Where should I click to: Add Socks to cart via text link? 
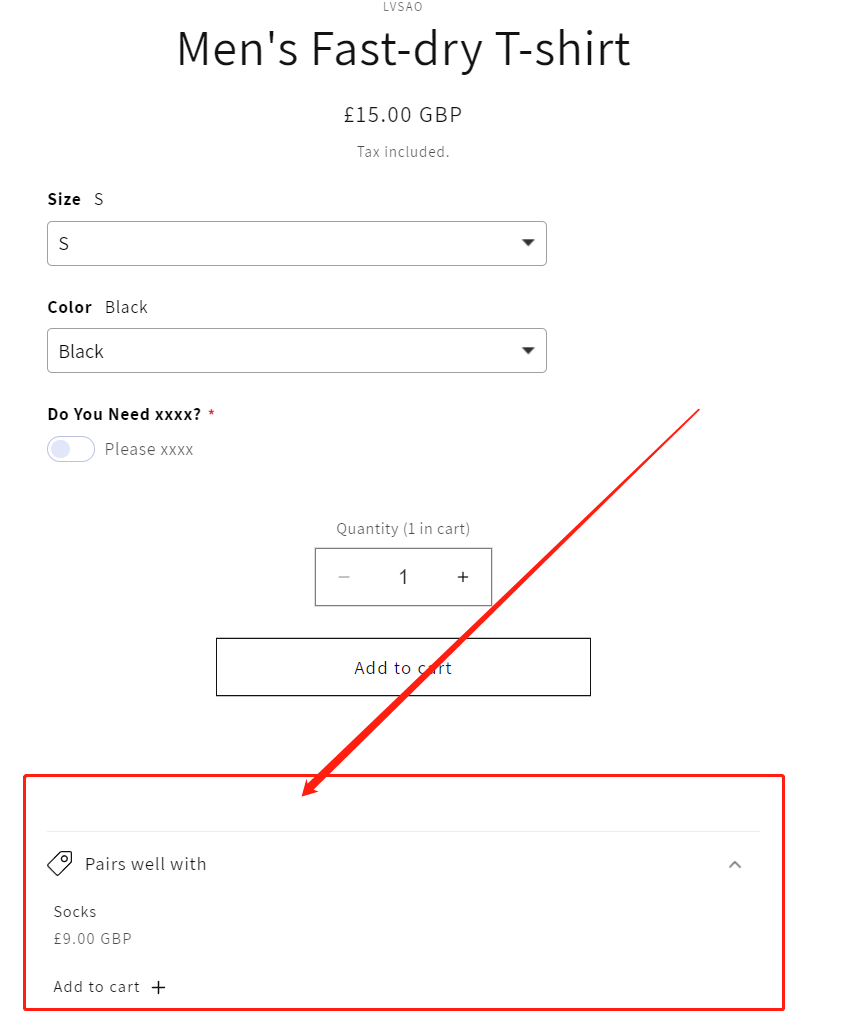click(96, 987)
